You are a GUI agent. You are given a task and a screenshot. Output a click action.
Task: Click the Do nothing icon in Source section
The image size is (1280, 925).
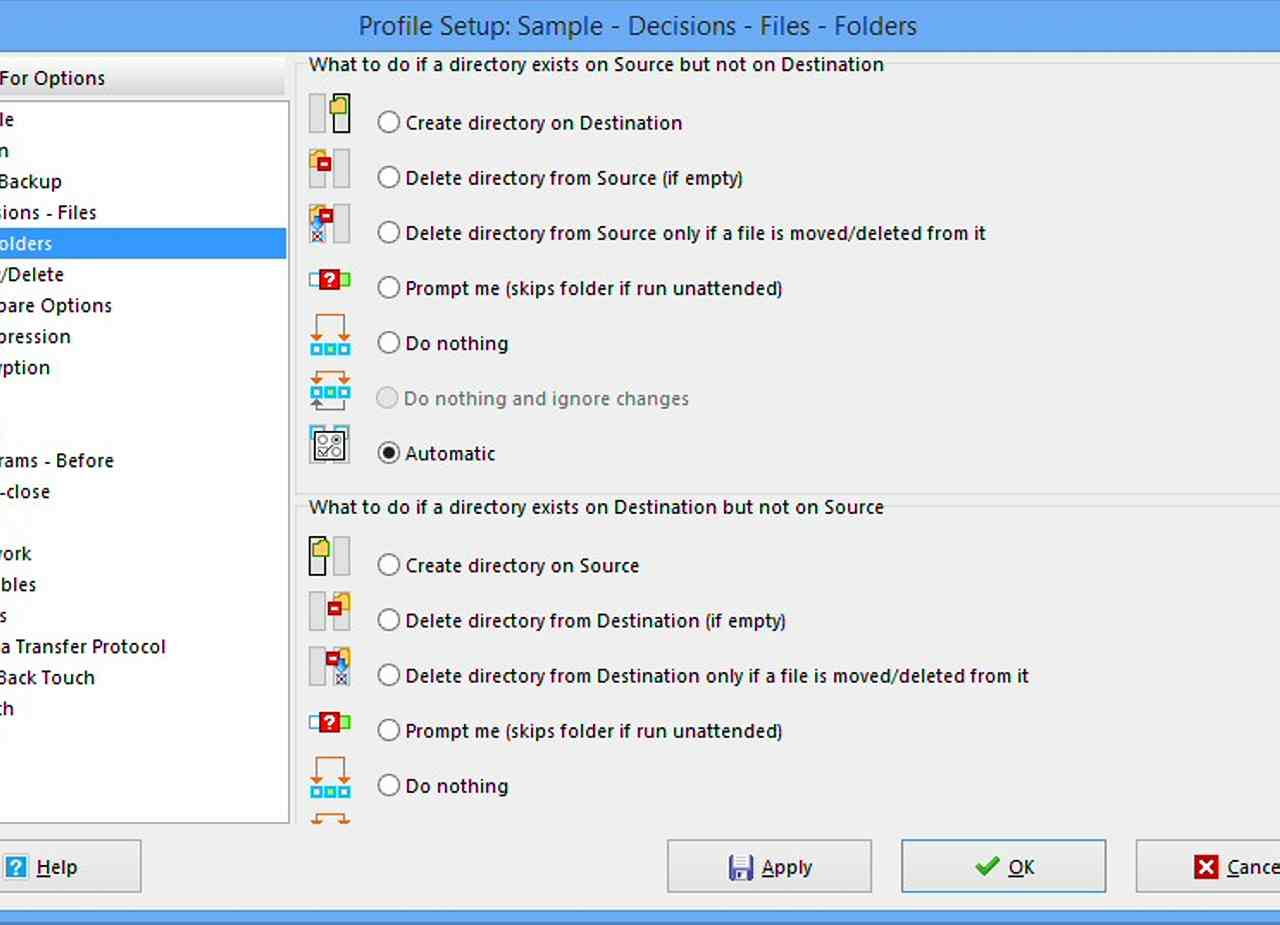329,335
